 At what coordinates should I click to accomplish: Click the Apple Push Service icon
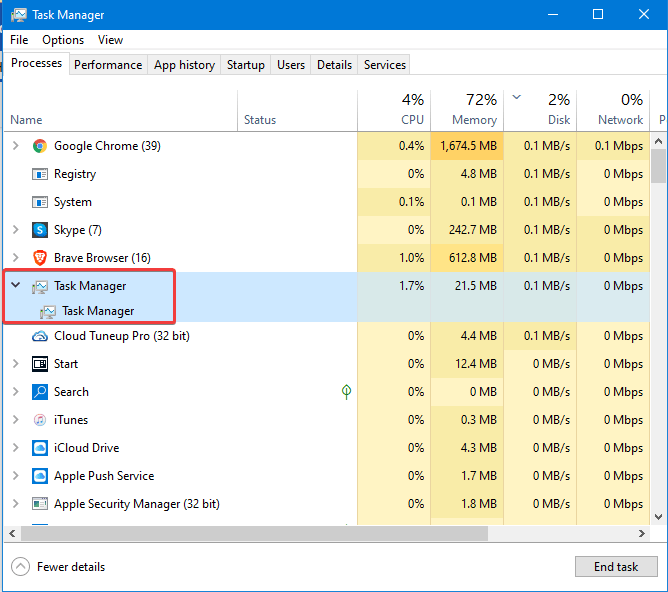pos(40,476)
